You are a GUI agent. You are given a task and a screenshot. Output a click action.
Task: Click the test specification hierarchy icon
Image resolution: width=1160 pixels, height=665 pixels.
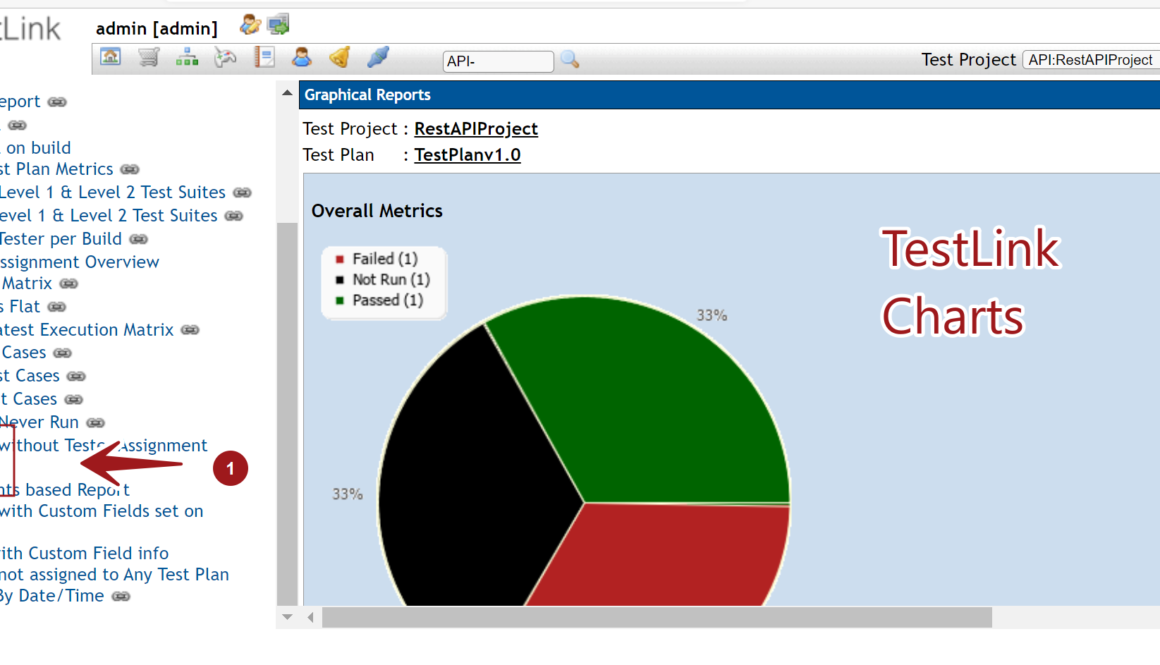[x=187, y=58]
